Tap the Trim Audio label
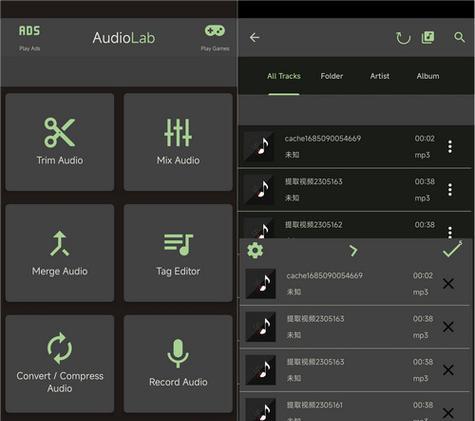This screenshot has width=475, height=421. 60,160
